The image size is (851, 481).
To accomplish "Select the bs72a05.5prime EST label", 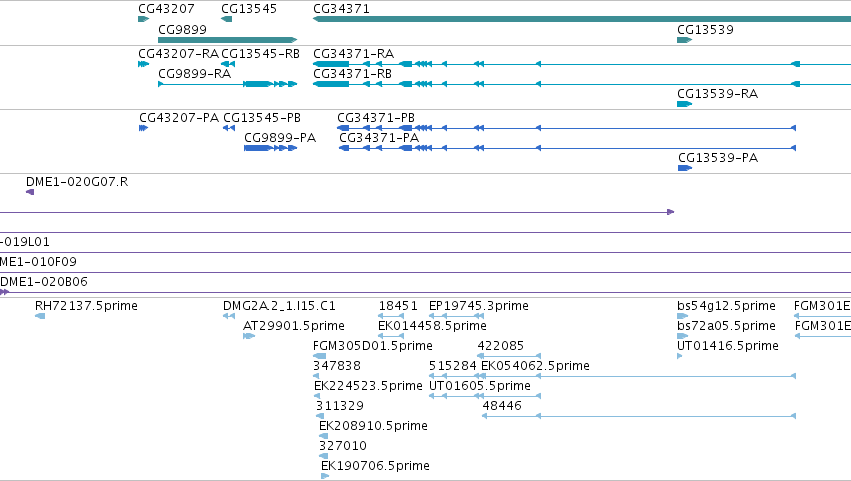I will [726, 326].
